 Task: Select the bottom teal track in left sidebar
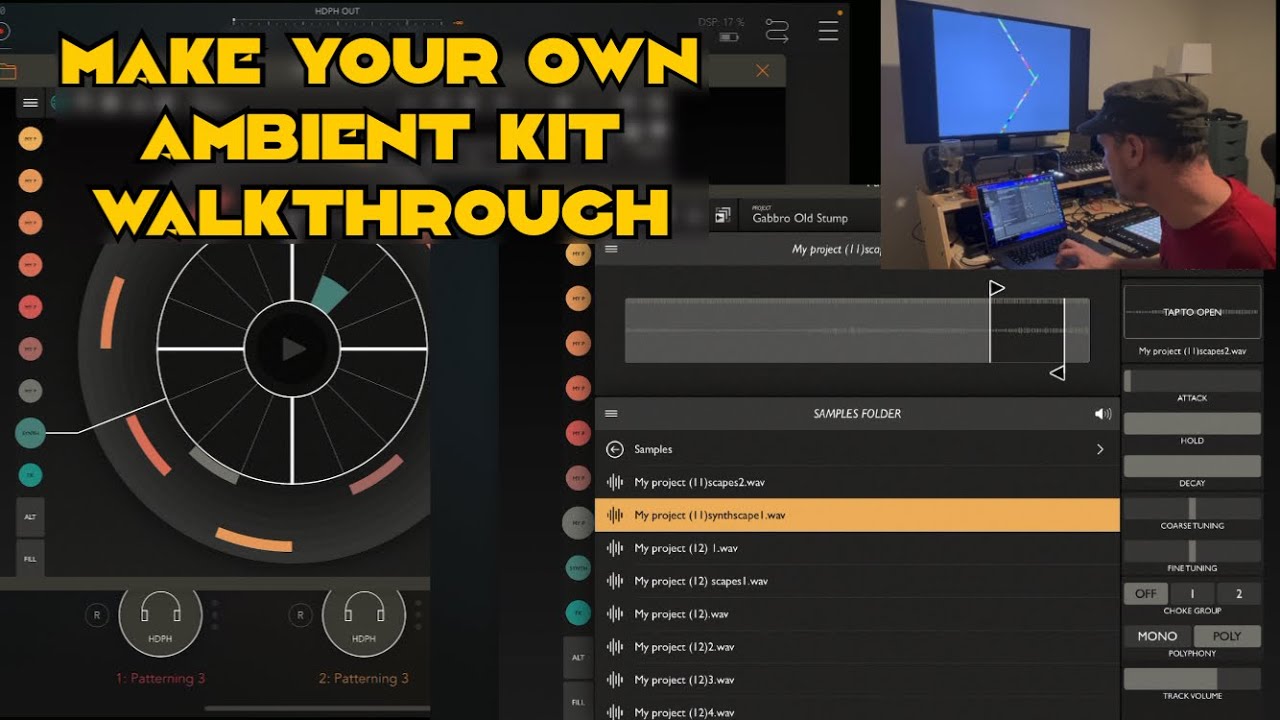[30, 475]
